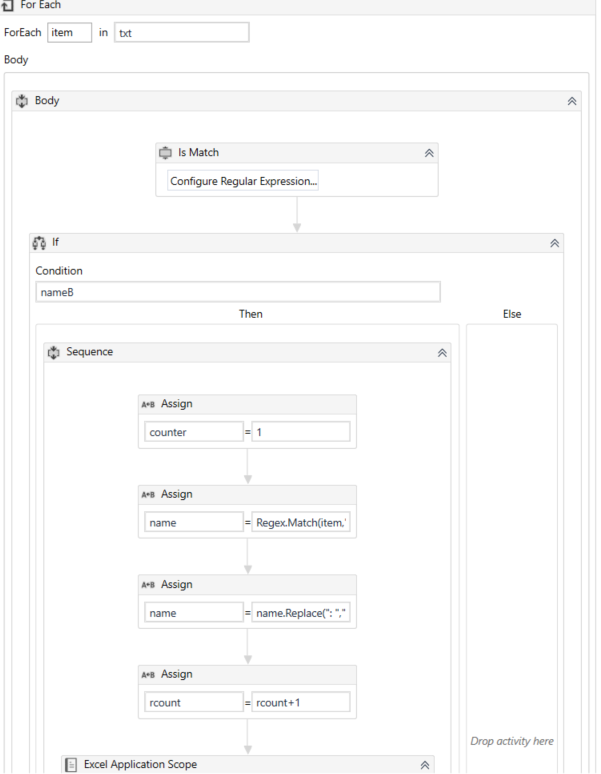Image resolution: width=601 pixels, height=774 pixels.
Task: Click the Body sequence icon
Action: point(22,101)
